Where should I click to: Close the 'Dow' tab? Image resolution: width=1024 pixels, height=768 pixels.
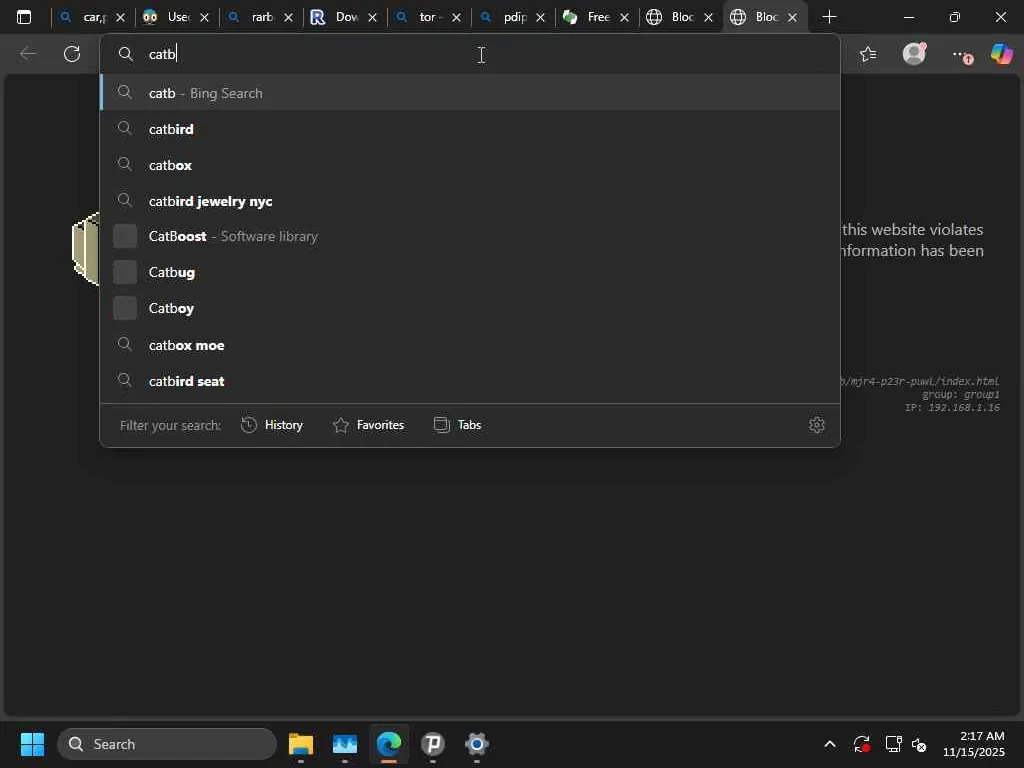[372, 18]
